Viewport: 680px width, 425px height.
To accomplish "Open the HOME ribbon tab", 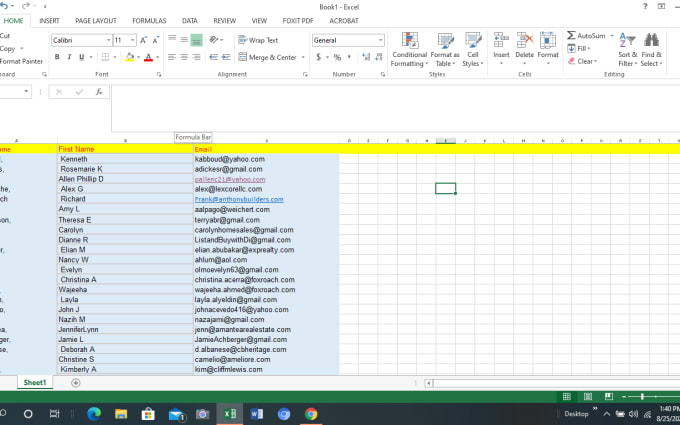I will pos(13,21).
